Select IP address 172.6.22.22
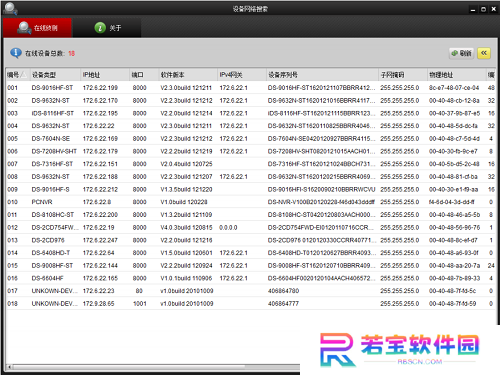The height and width of the screenshot is (375, 500). 98,126
